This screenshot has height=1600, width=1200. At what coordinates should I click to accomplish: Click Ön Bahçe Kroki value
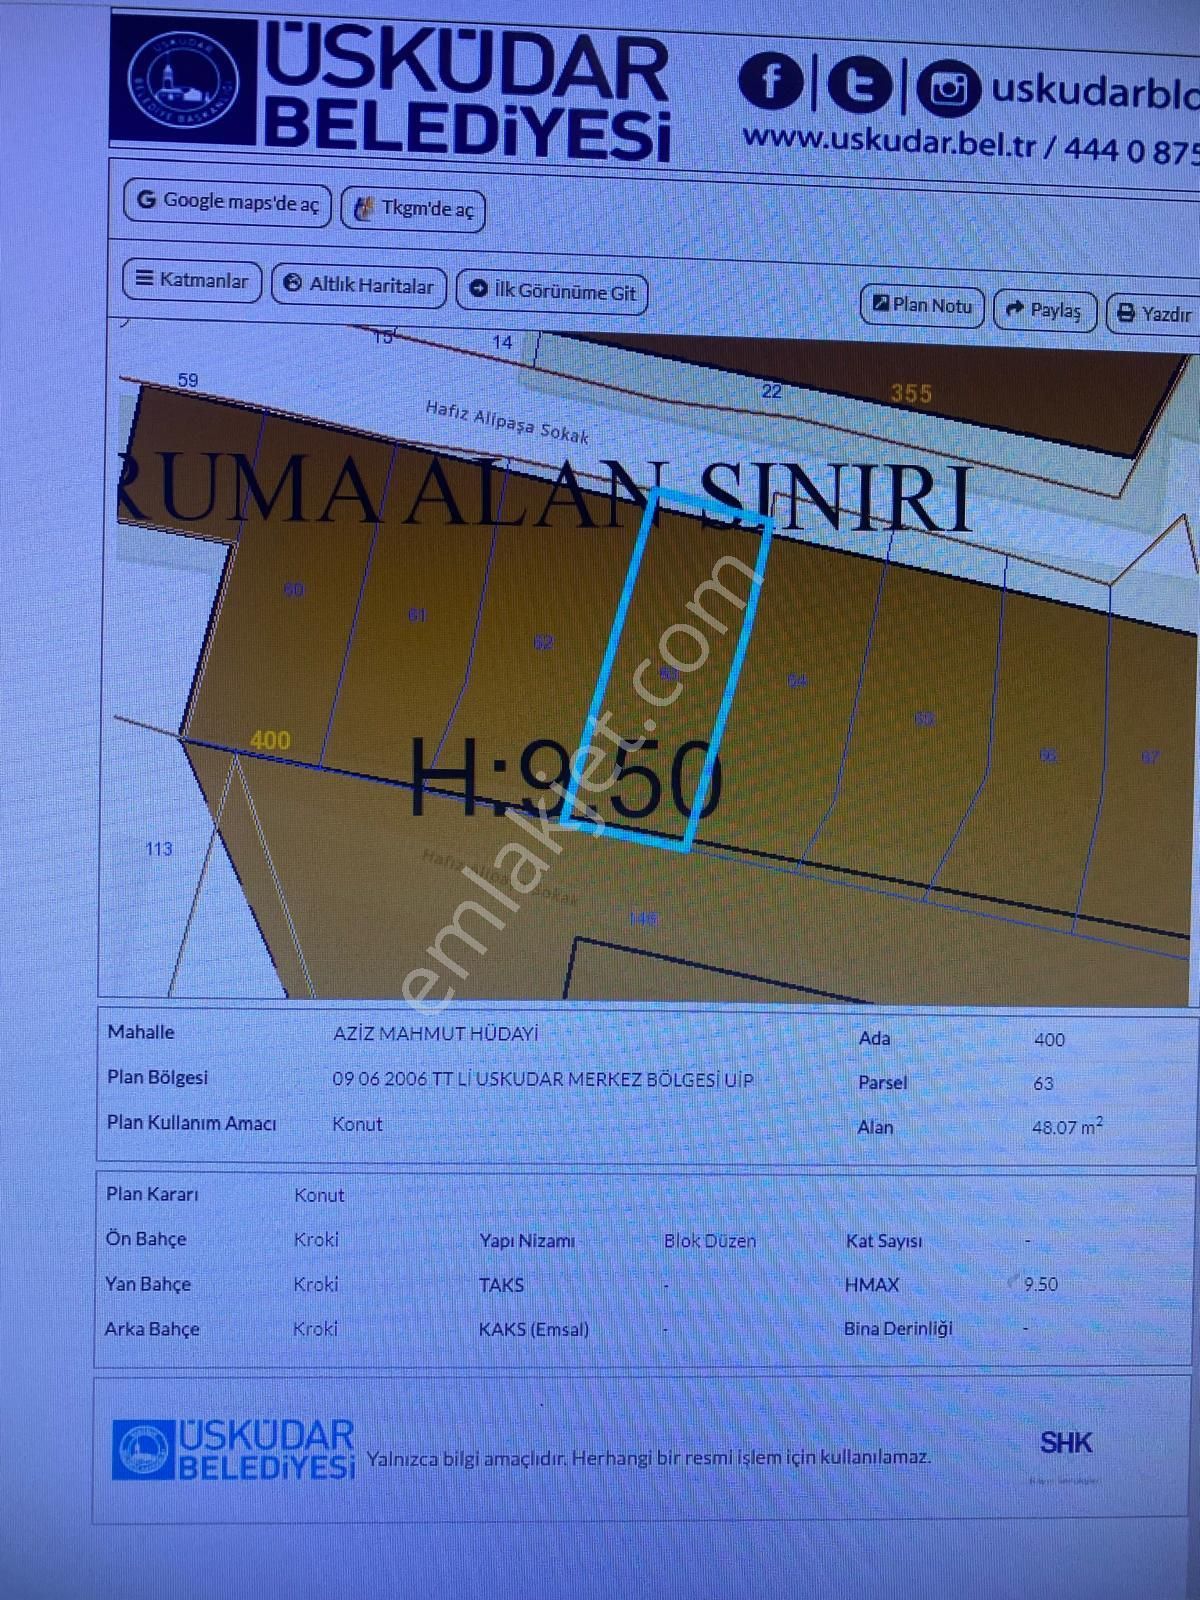pyautogui.click(x=316, y=1239)
